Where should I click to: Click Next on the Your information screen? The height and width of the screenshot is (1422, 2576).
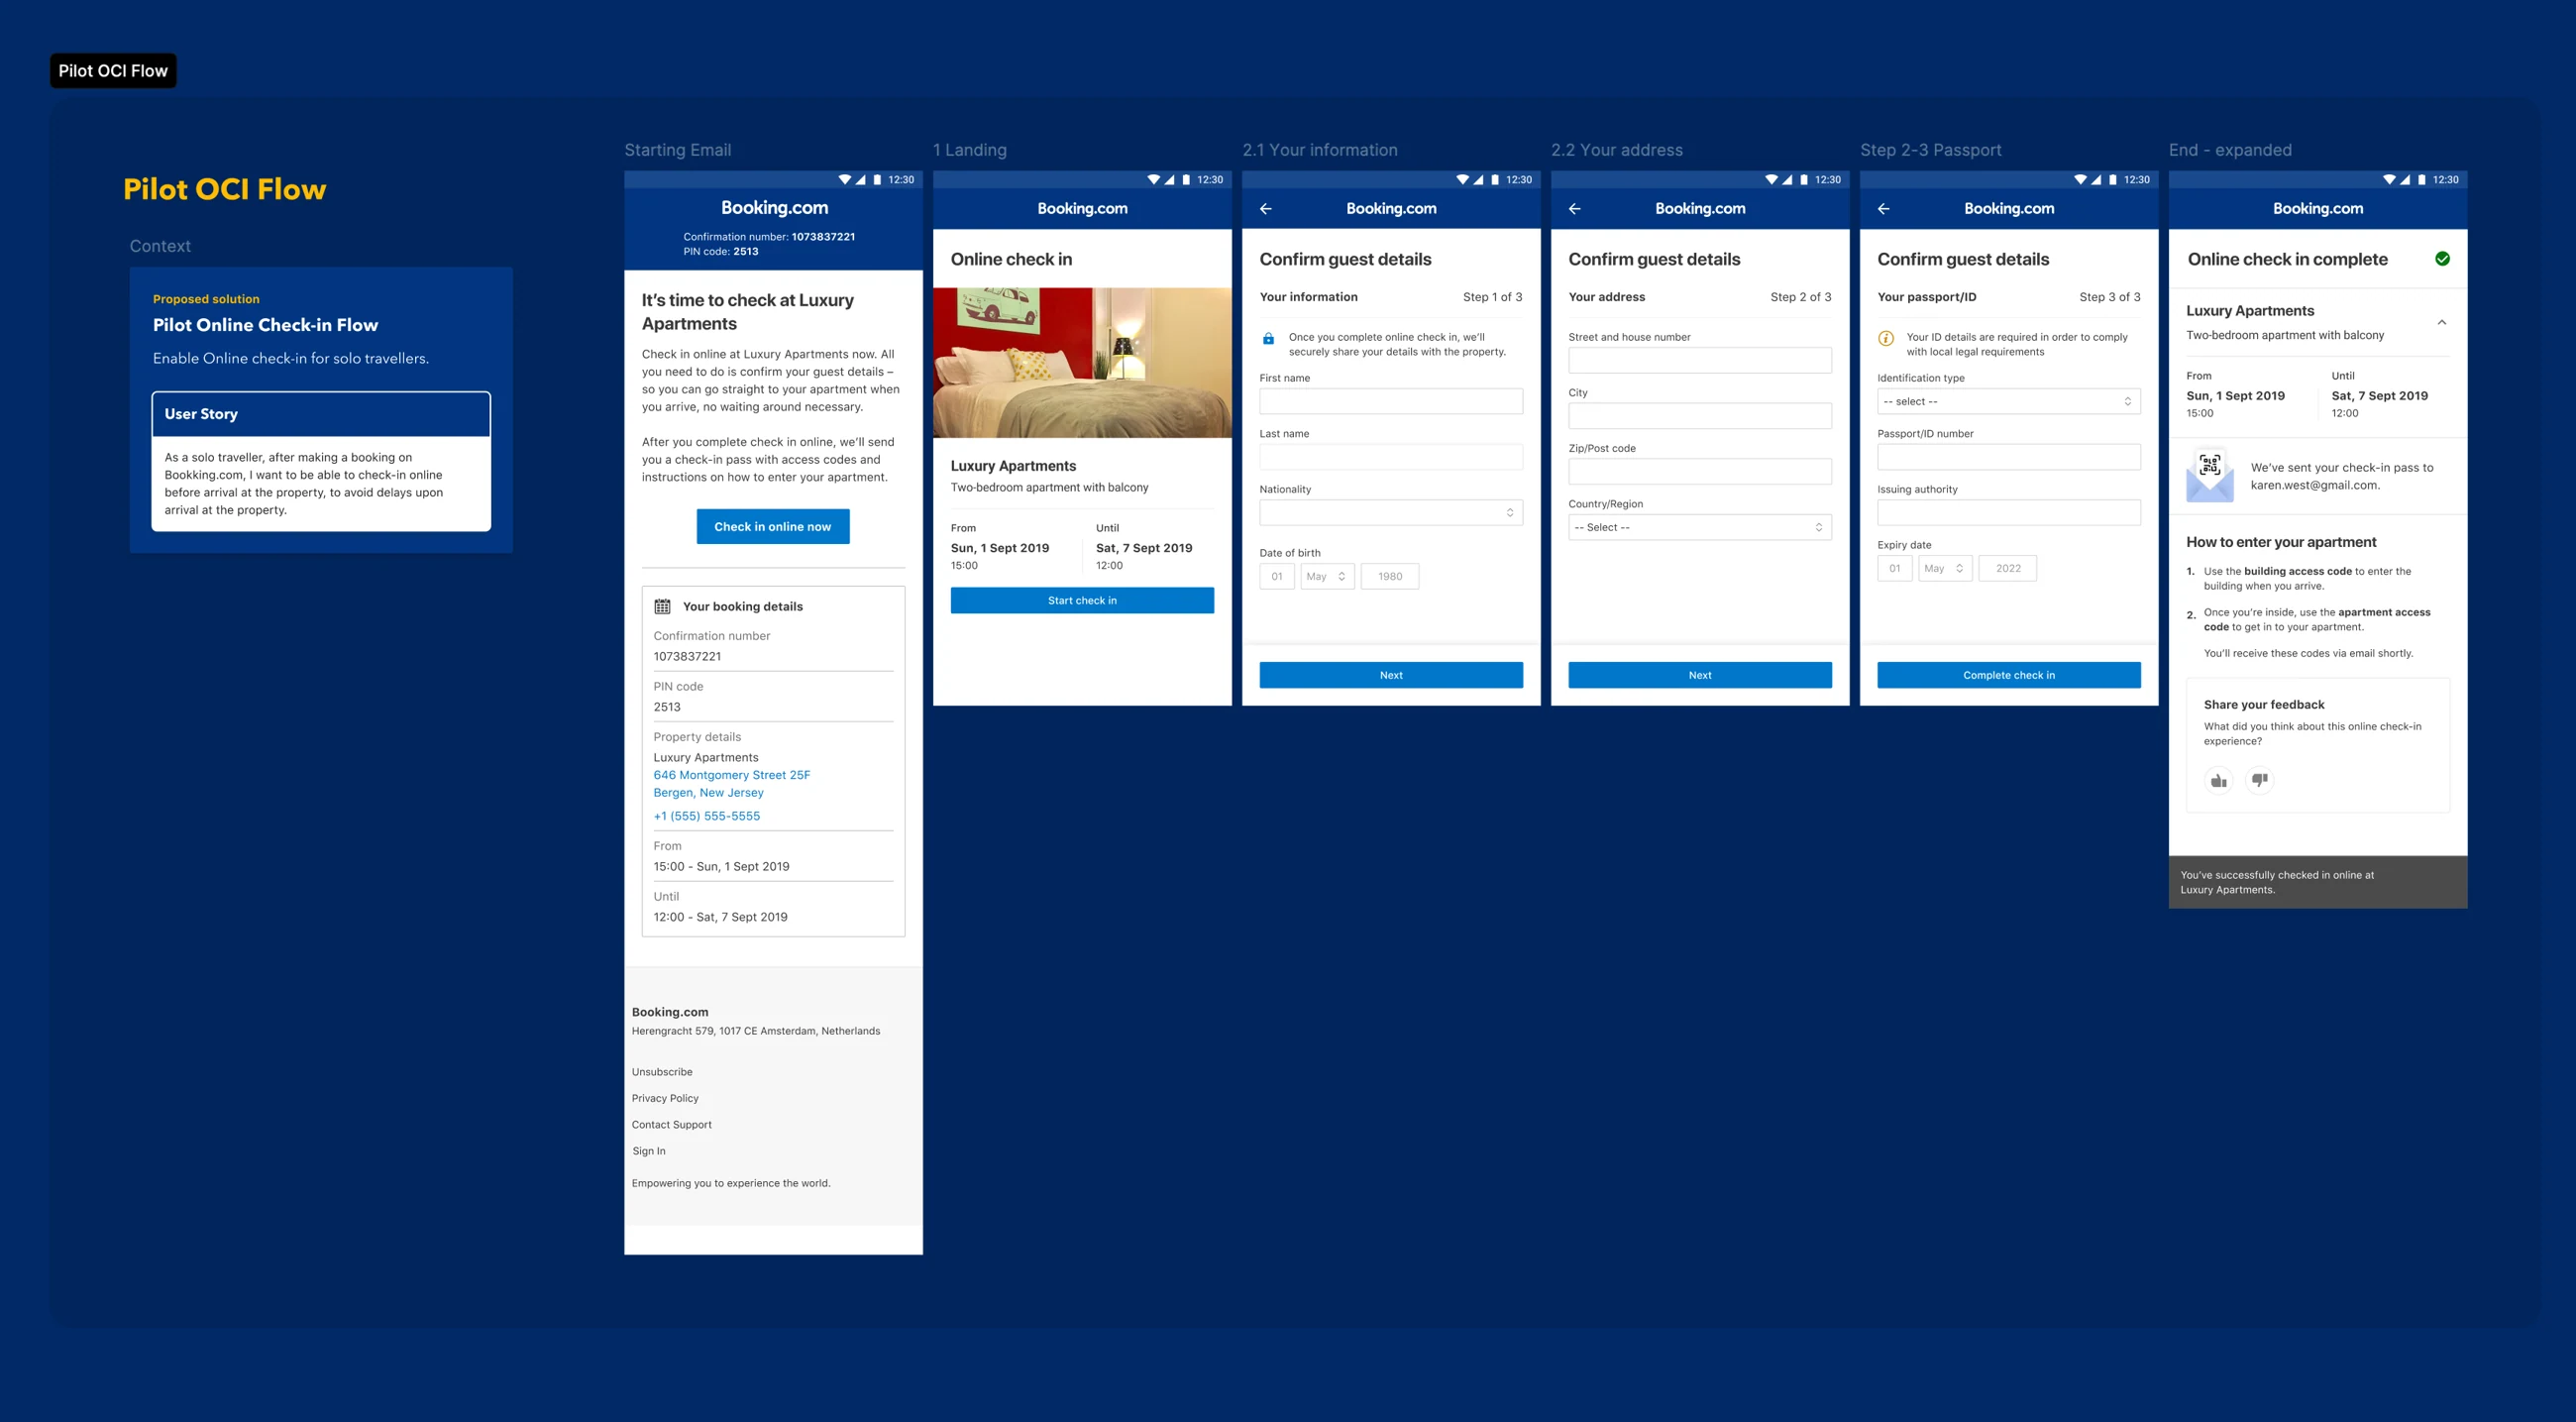1391,675
